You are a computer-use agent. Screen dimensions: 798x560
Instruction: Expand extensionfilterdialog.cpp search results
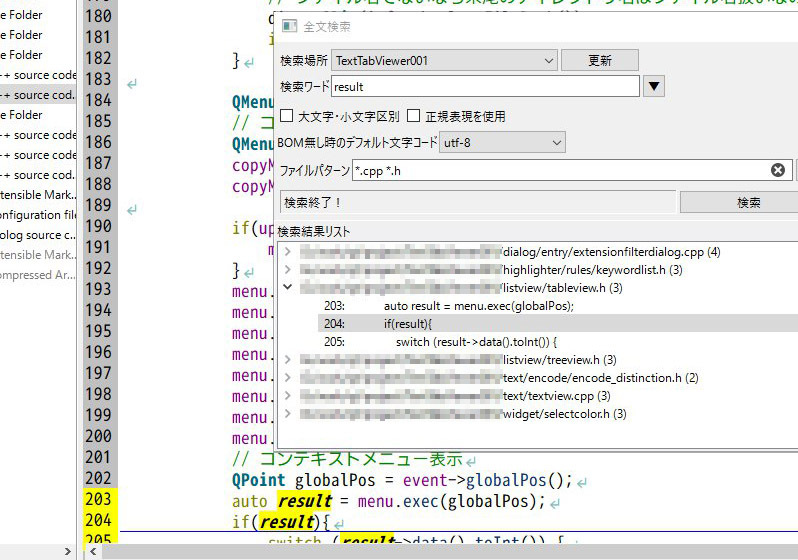point(288,252)
